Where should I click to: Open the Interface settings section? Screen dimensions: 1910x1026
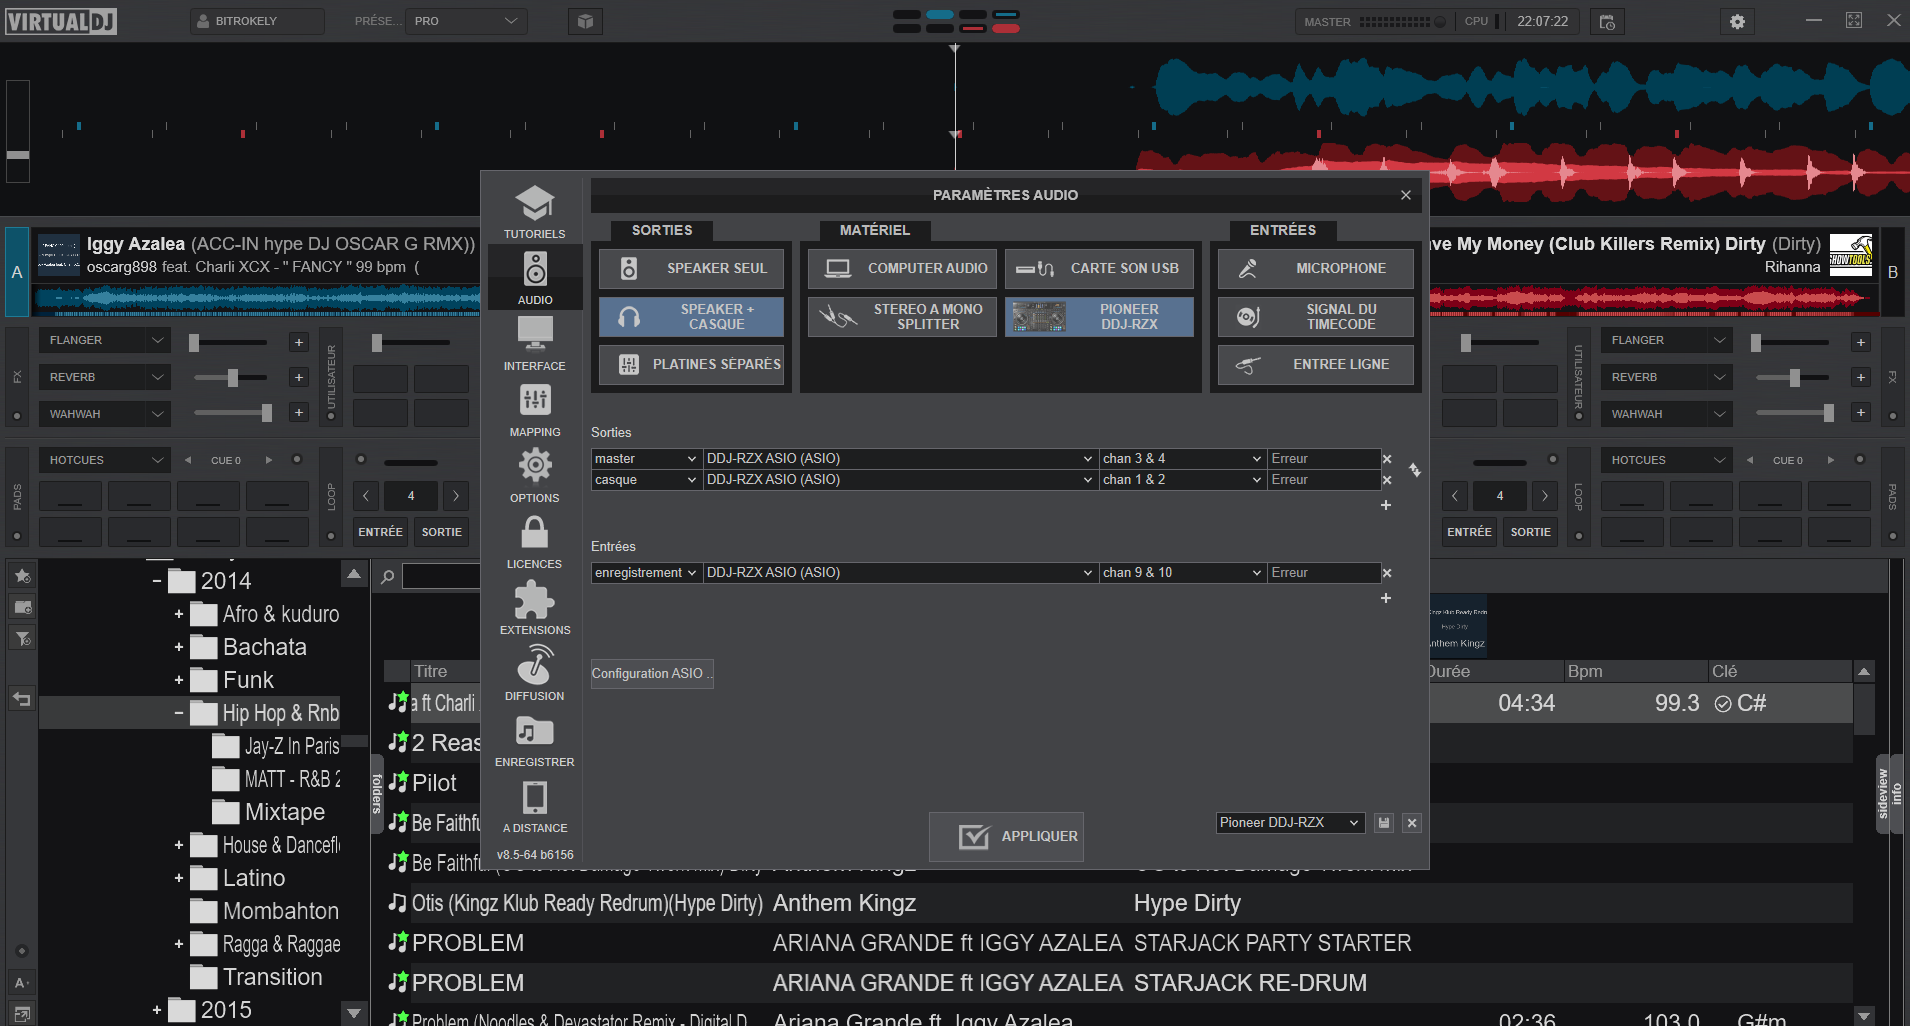pyautogui.click(x=535, y=344)
